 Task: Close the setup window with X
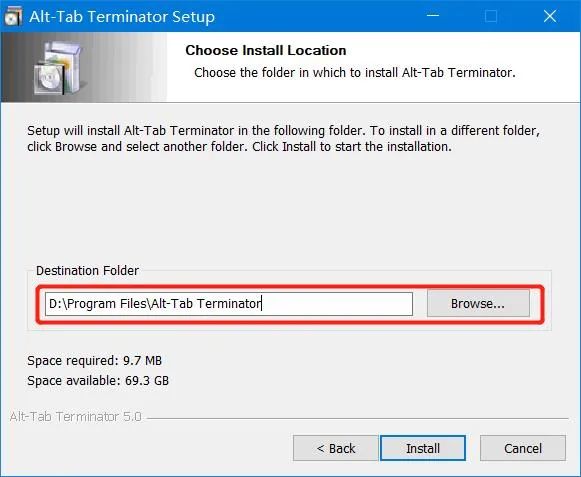click(x=550, y=16)
